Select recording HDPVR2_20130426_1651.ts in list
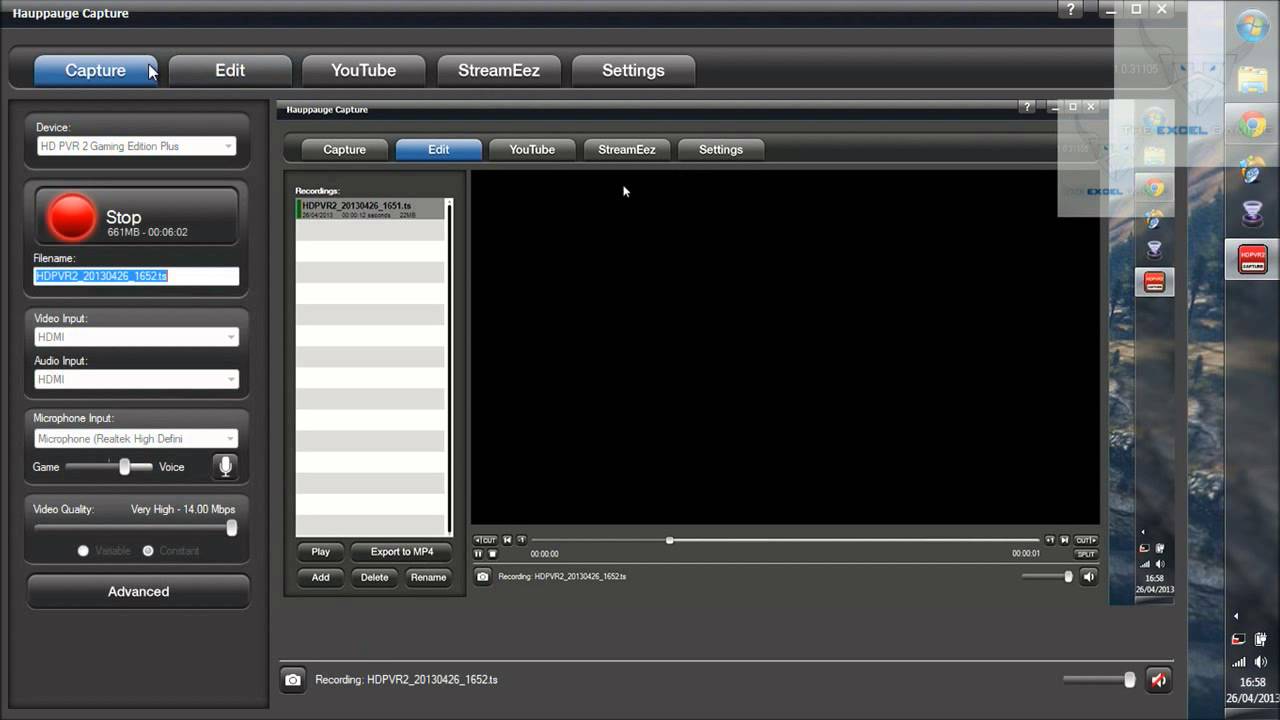 [370, 209]
